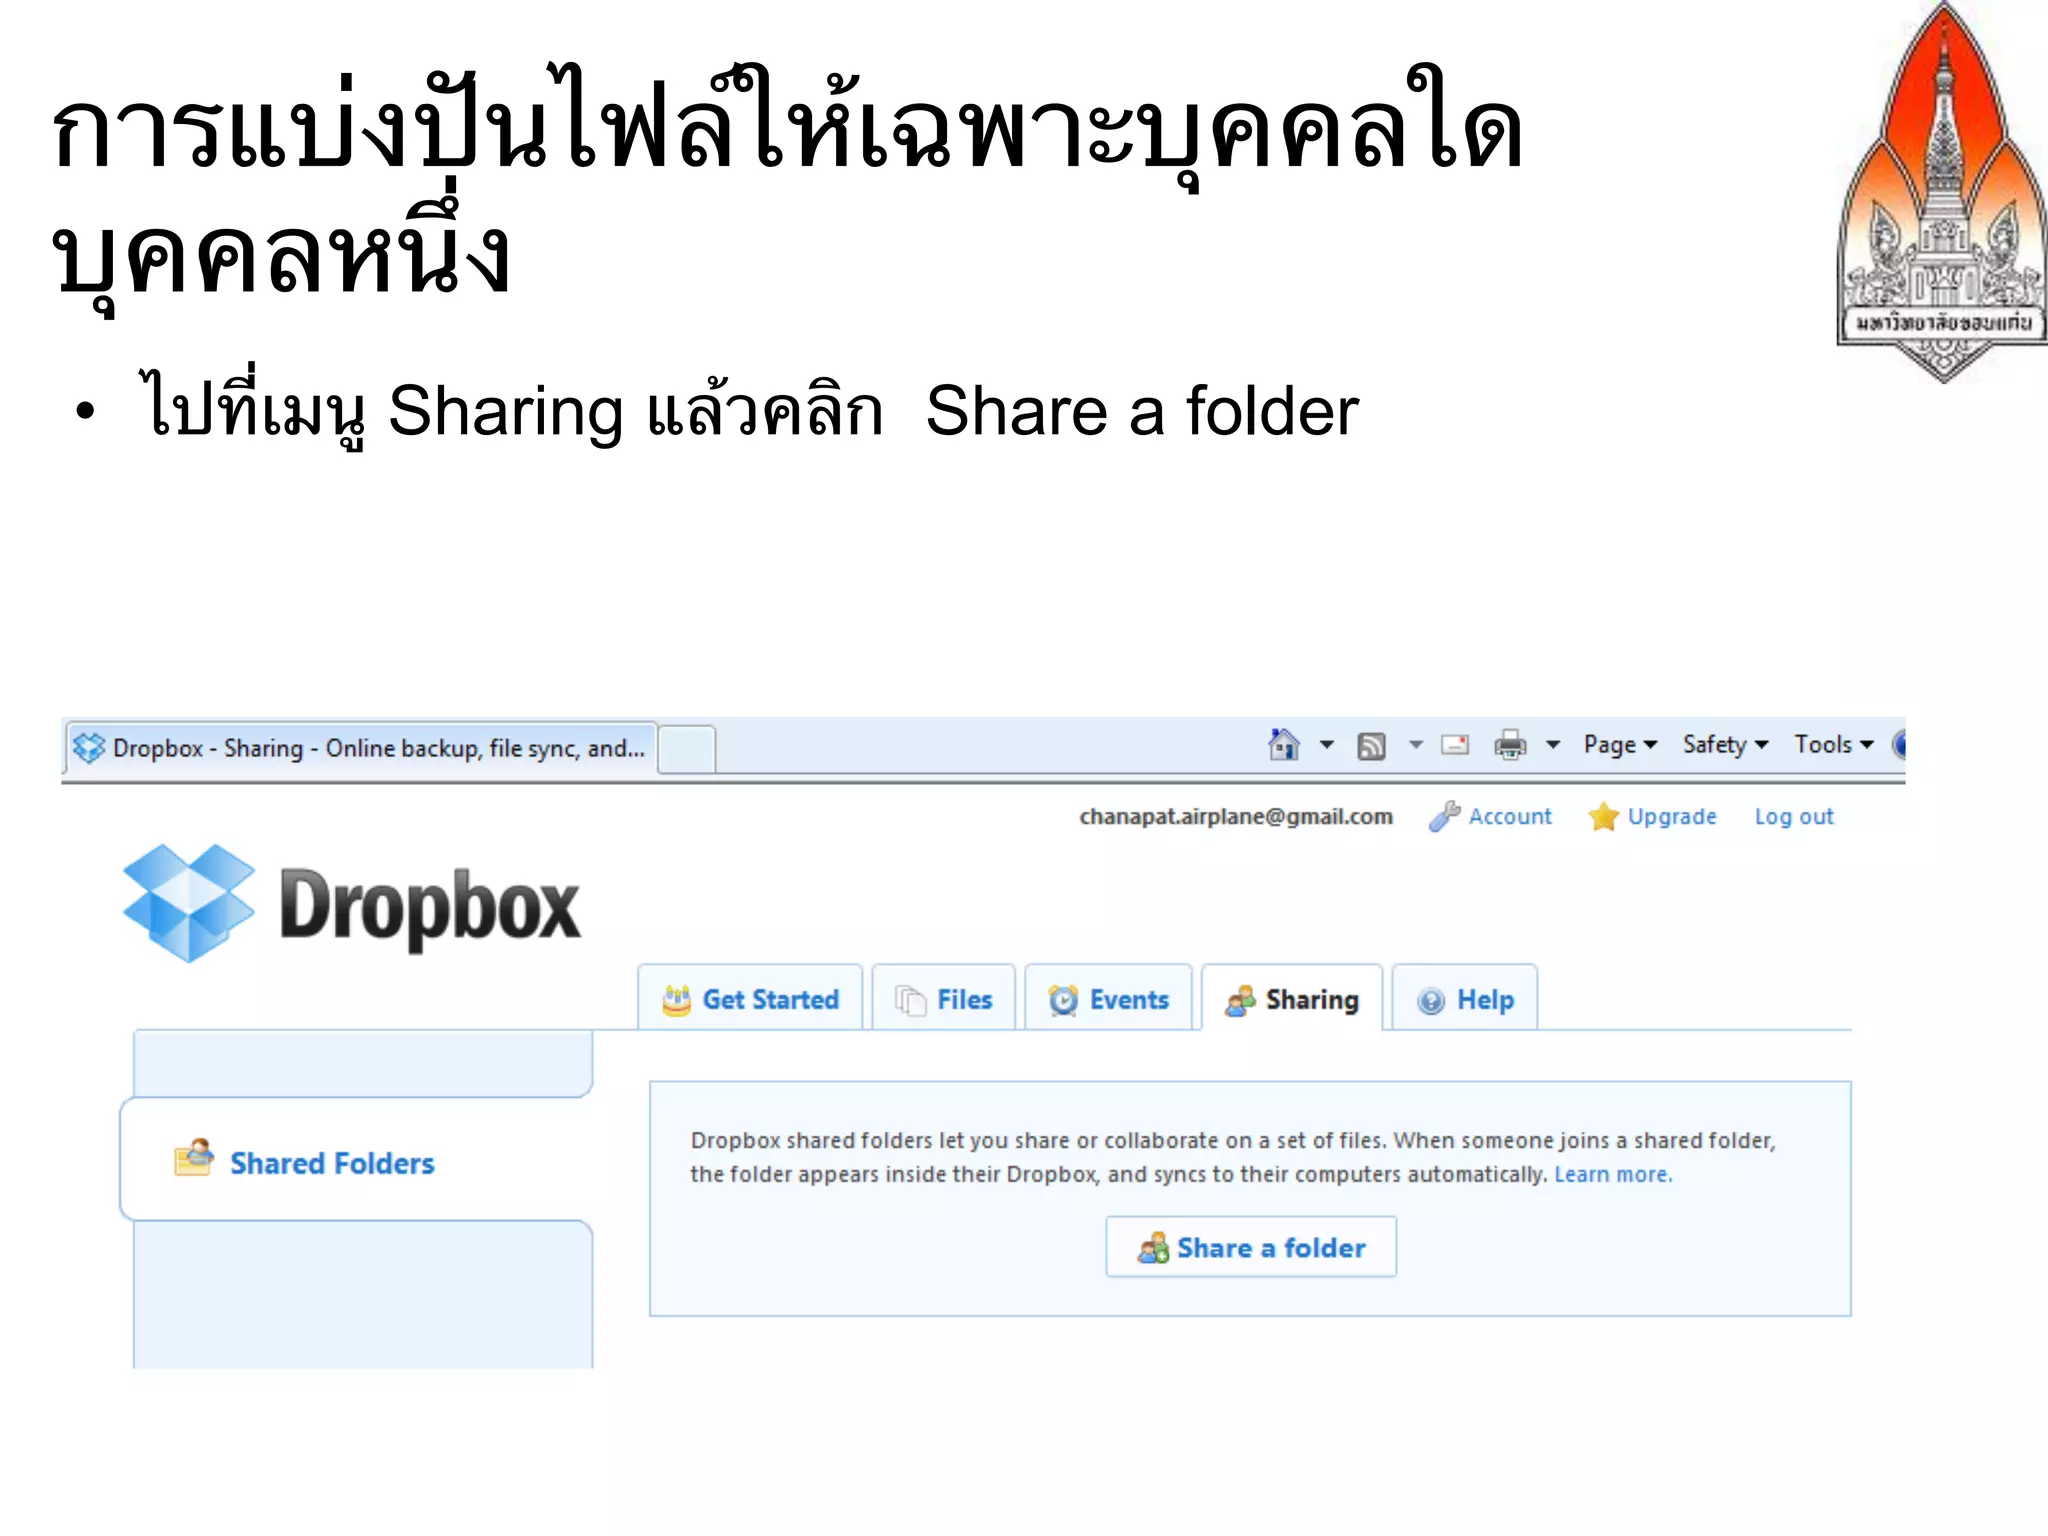Click the clock icon on Events tab

click(x=1063, y=1000)
